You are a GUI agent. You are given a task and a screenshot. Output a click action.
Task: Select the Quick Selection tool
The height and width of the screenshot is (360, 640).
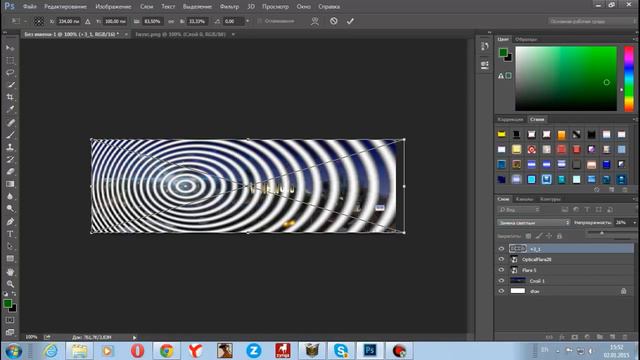coord(10,85)
